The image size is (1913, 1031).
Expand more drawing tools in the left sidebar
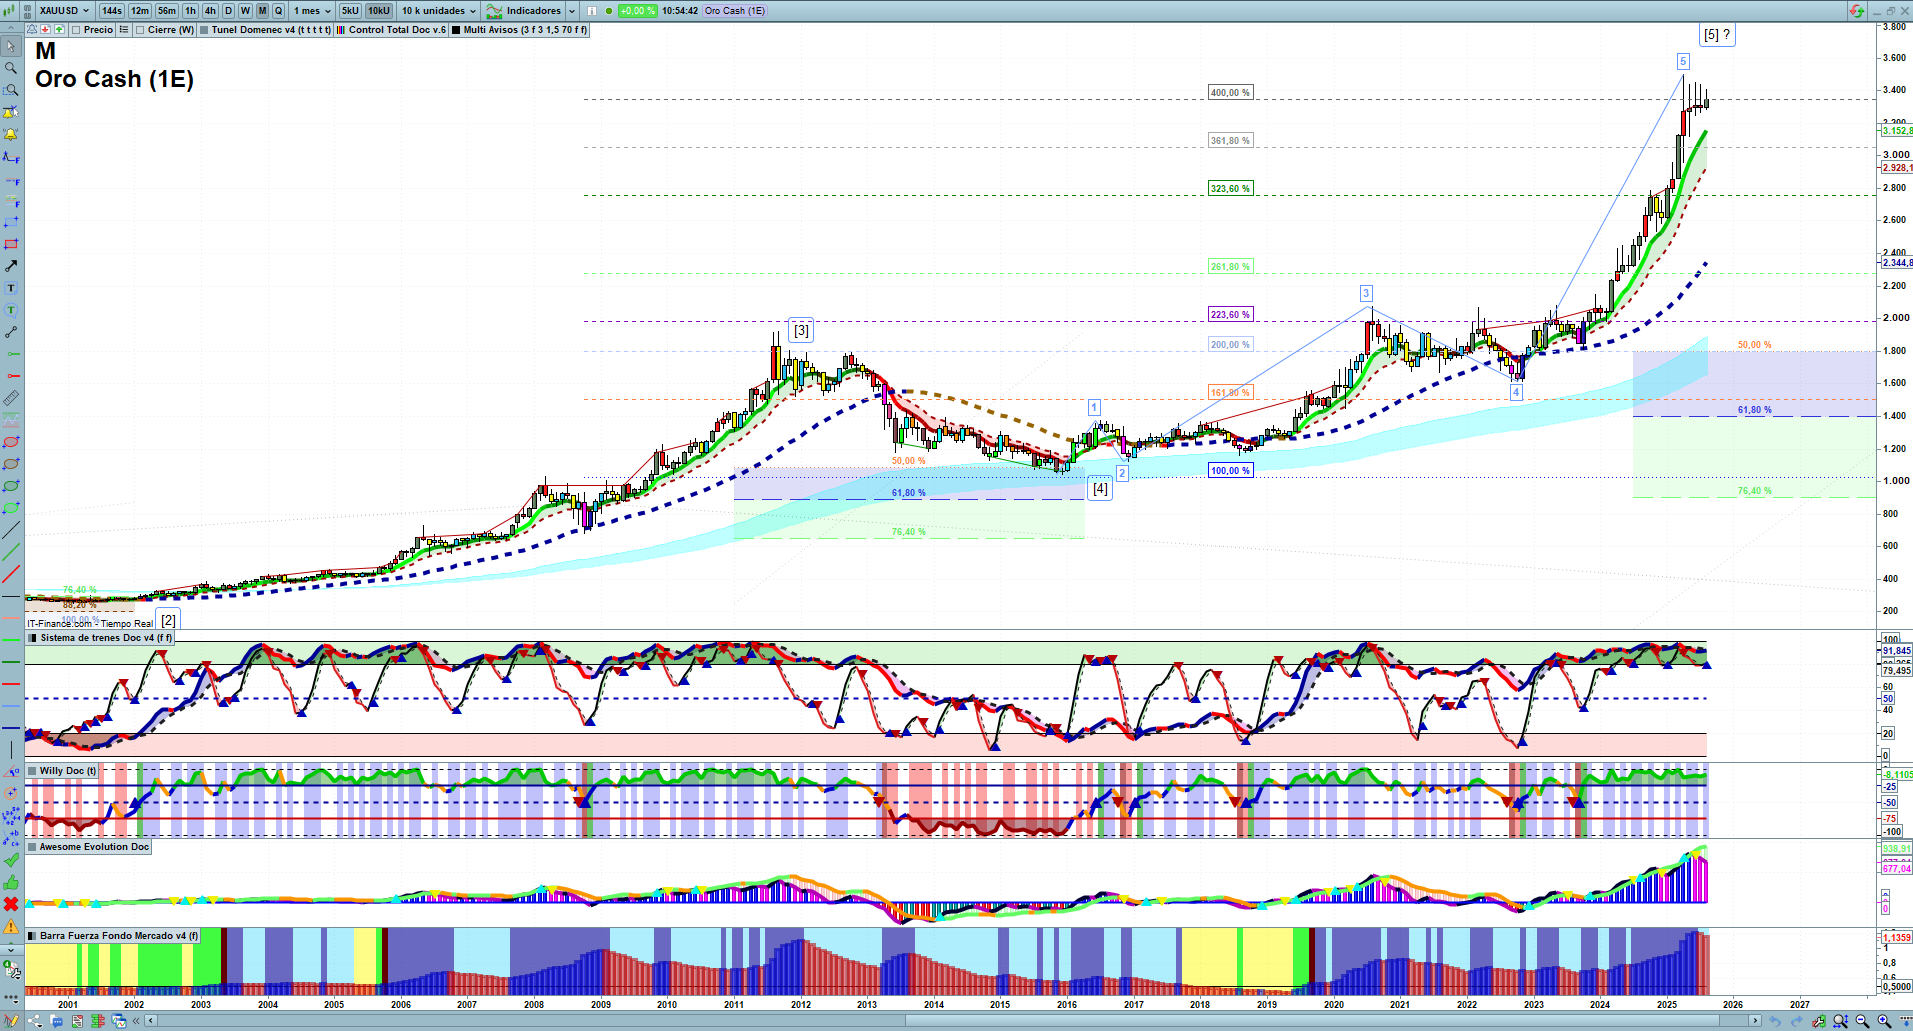point(11,948)
